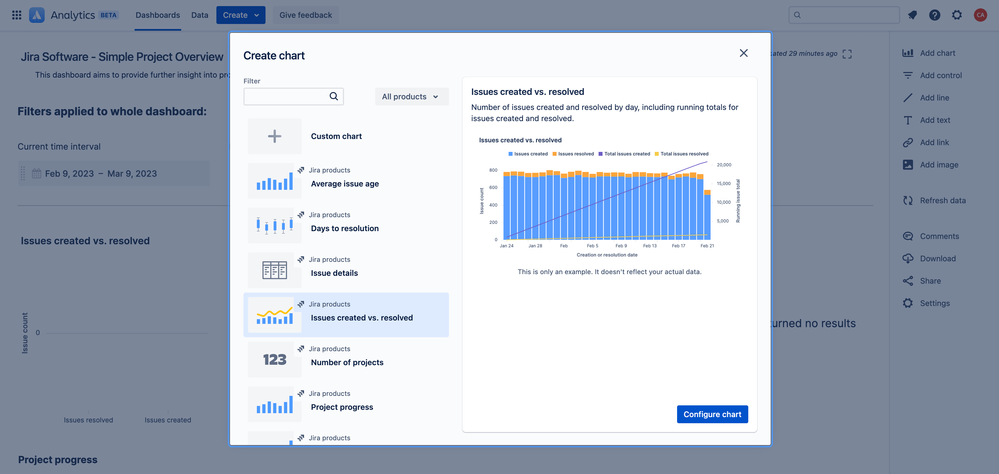Click the dashboard Settings gear in sidebar
The image size is (999, 474).
point(908,303)
